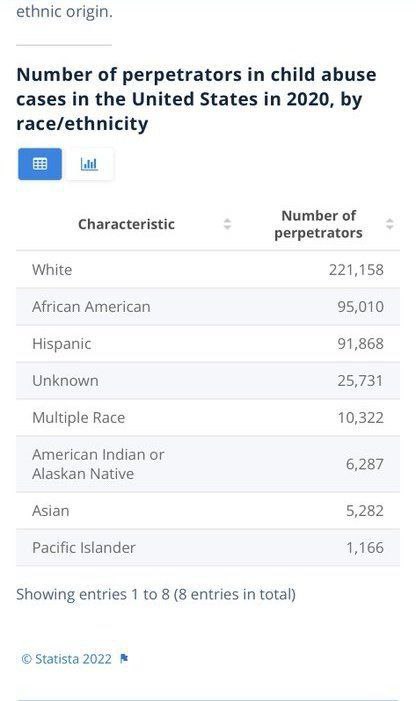The width and height of the screenshot is (416, 701).
Task: Click the Showing entries 1 to 8 text
Action: pos(156,594)
